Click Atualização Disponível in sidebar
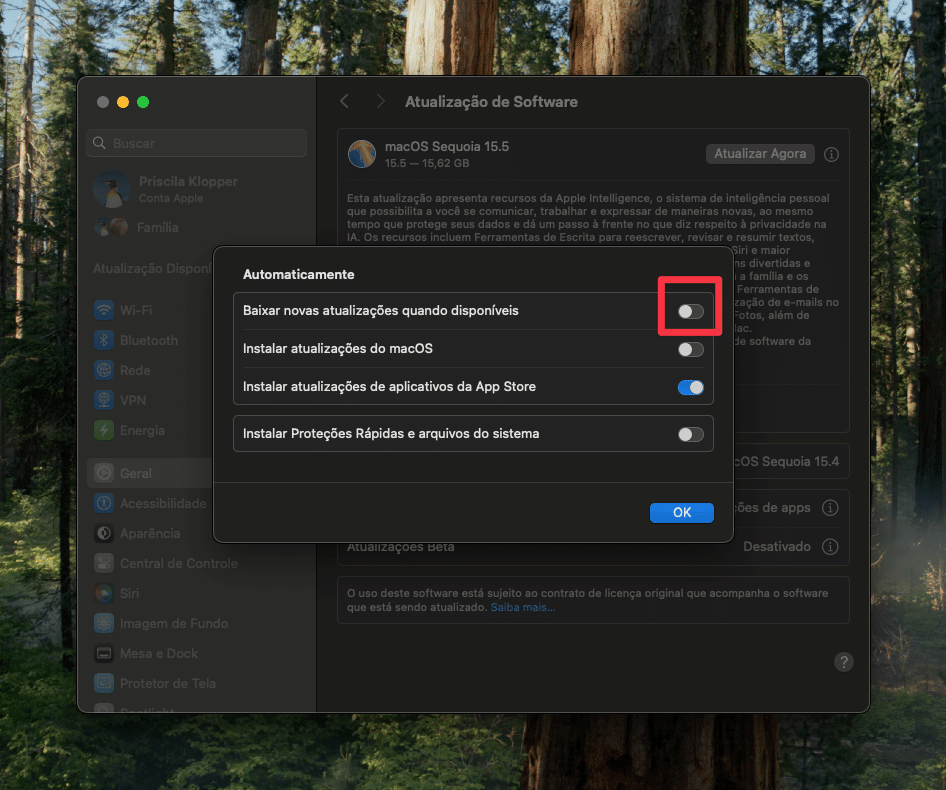Screen dimensions: 946x790 pos(153,269)
